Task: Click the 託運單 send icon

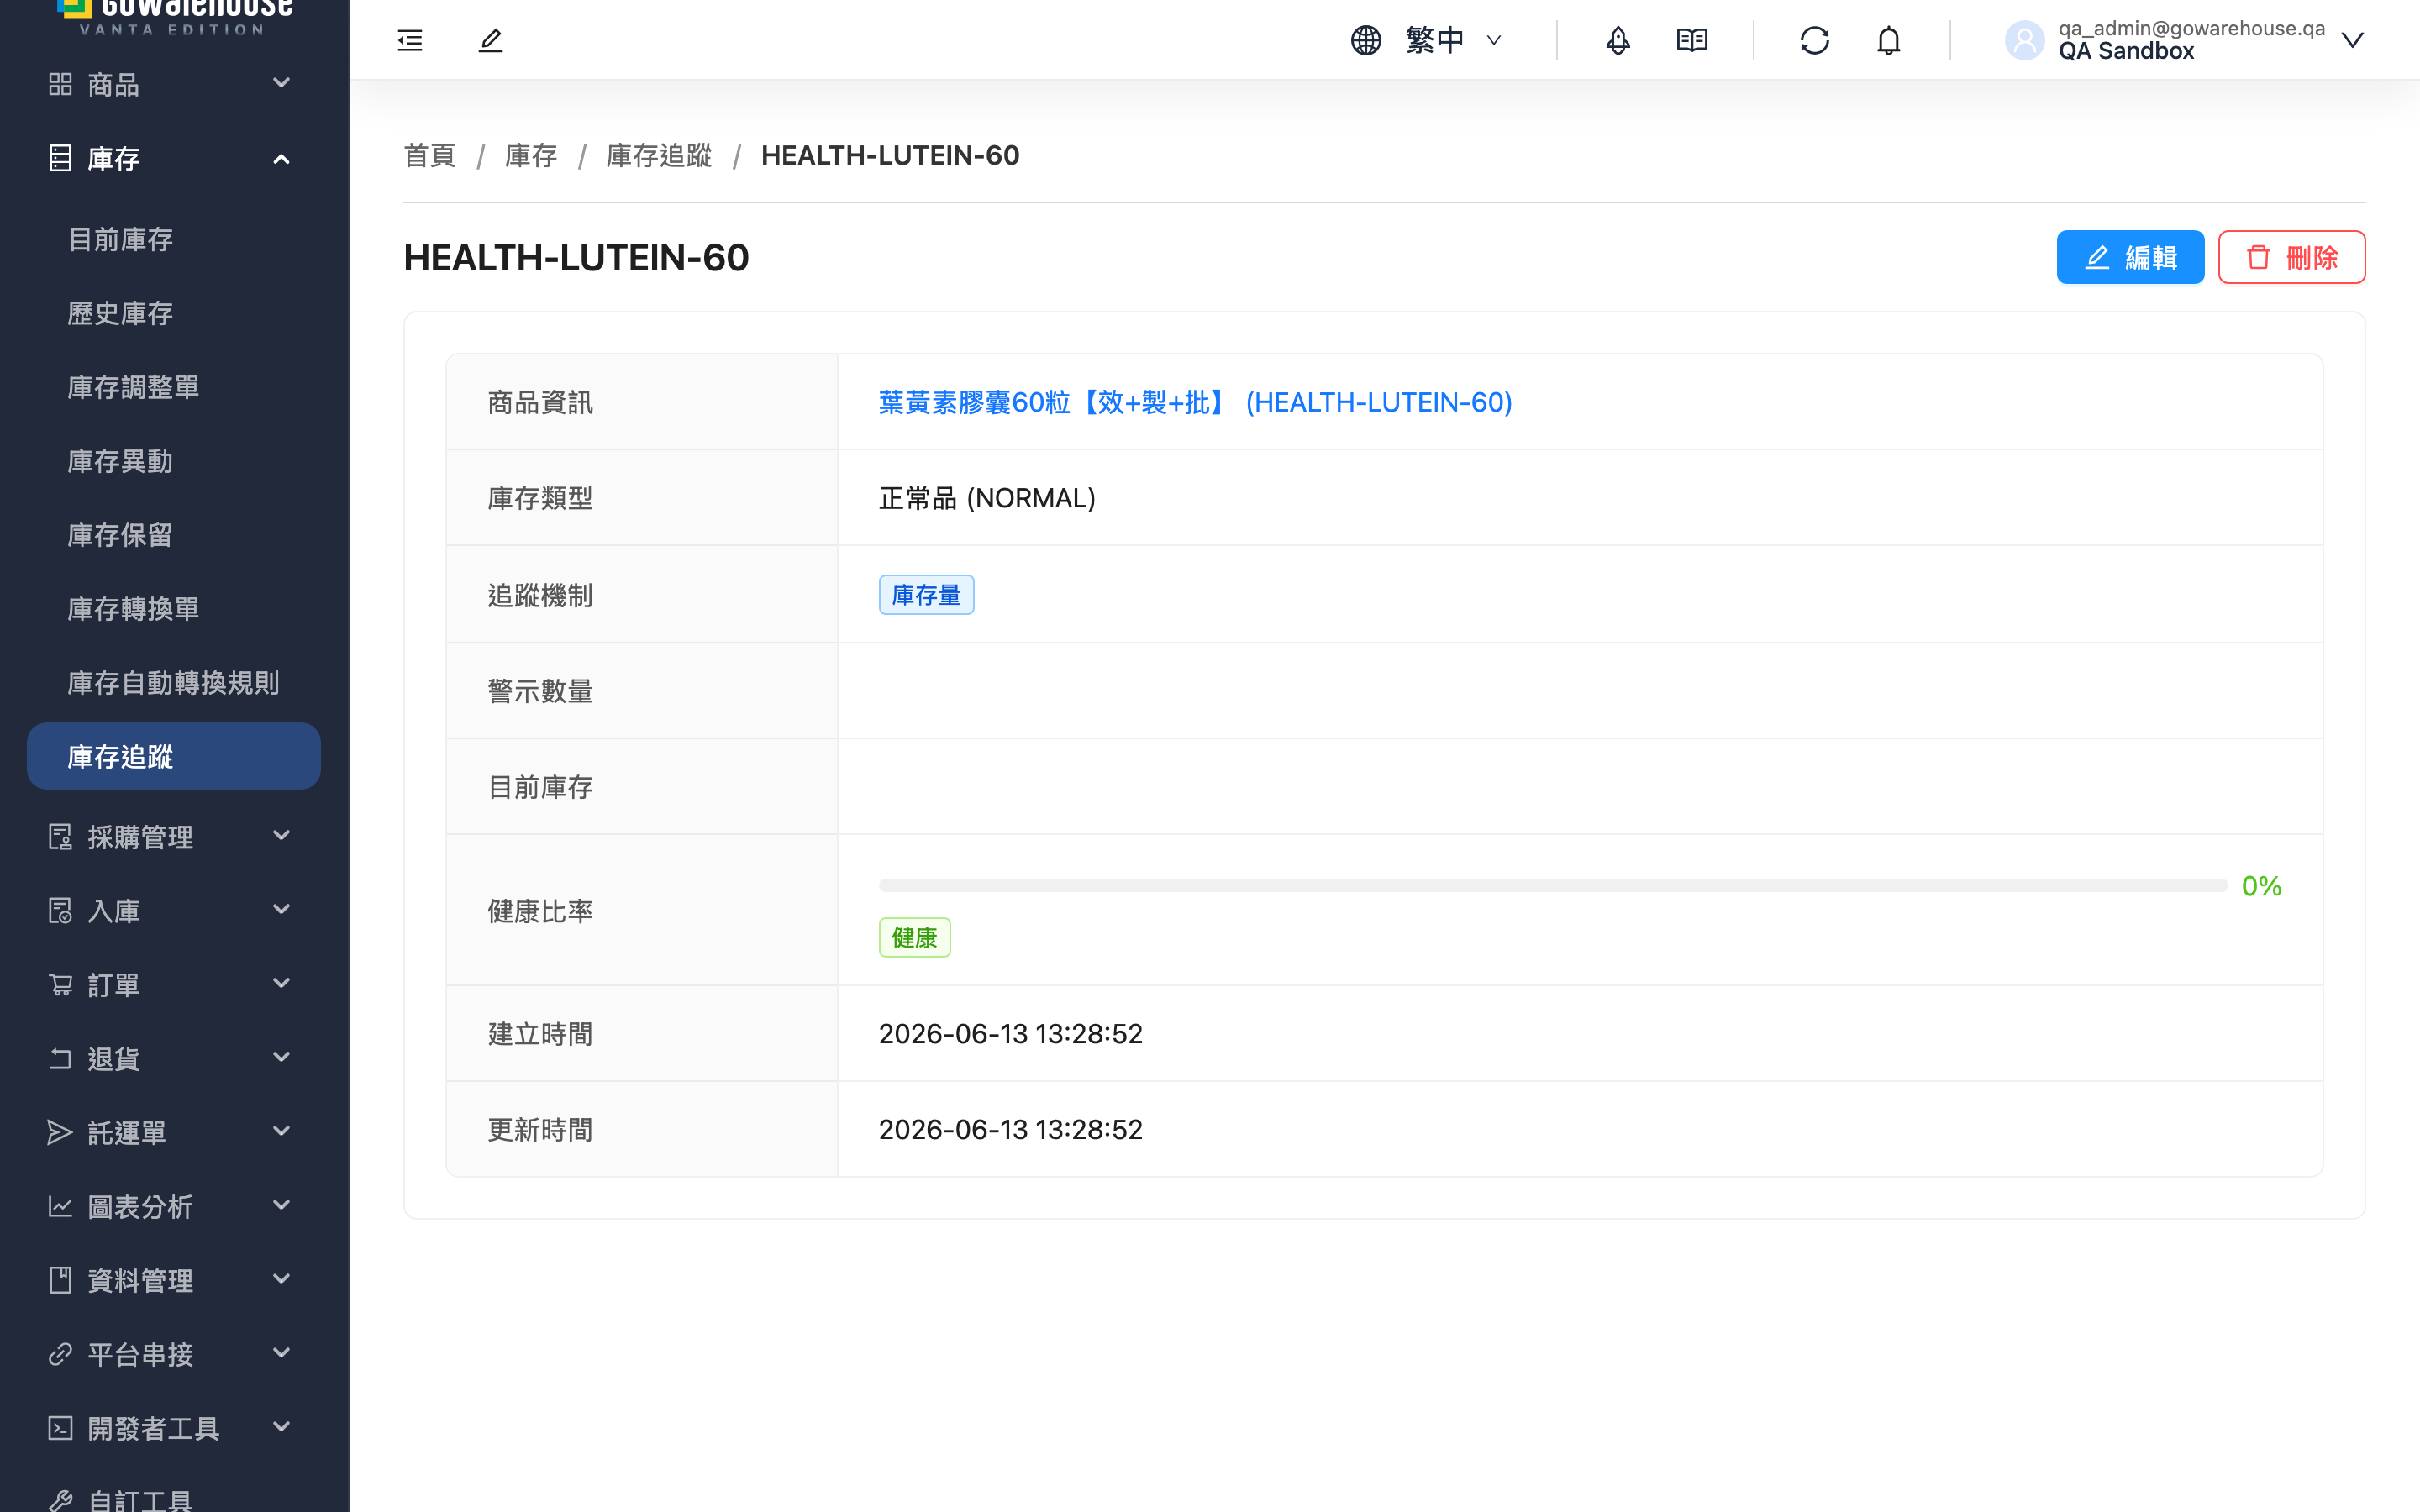Action: 60,1132
